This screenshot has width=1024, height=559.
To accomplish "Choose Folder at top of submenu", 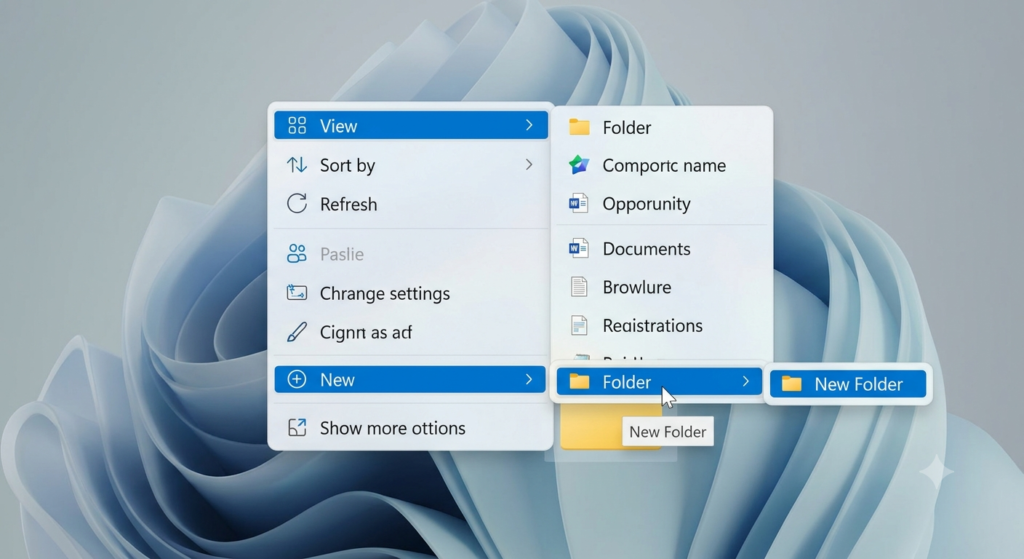I will (x=662, y=127).
